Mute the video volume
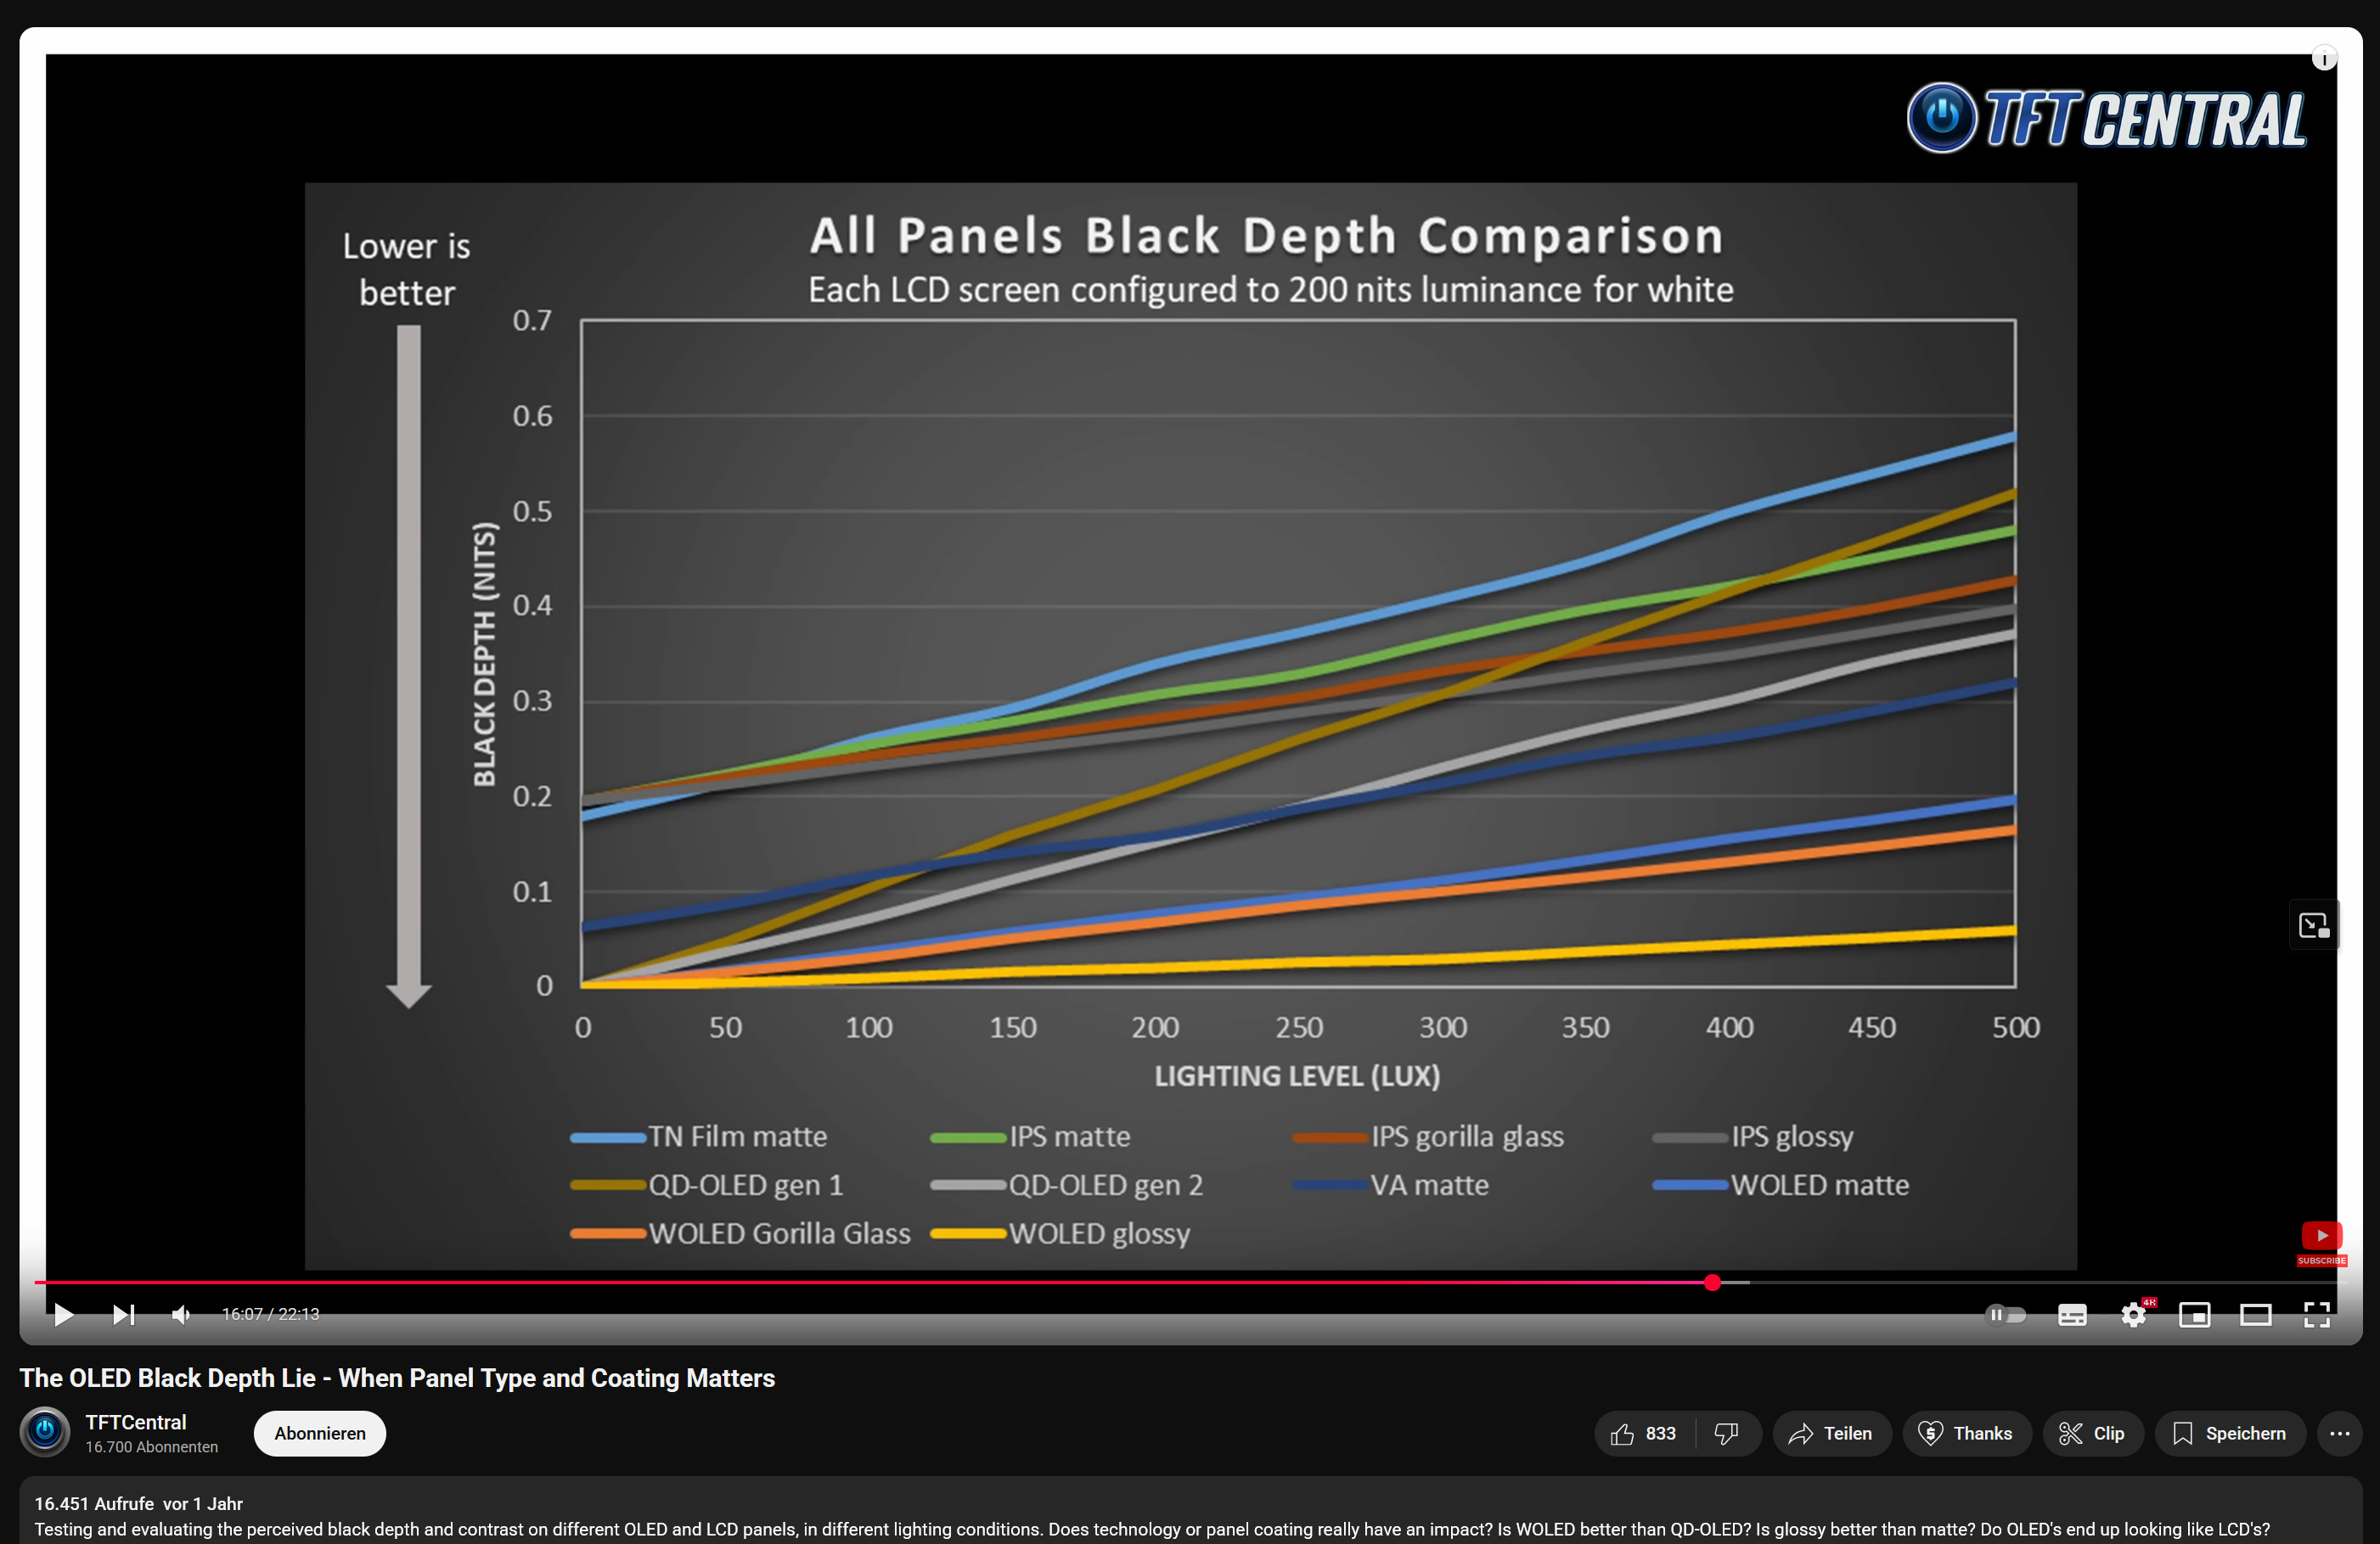2380x1544 pixels. tap(181, 1314)
